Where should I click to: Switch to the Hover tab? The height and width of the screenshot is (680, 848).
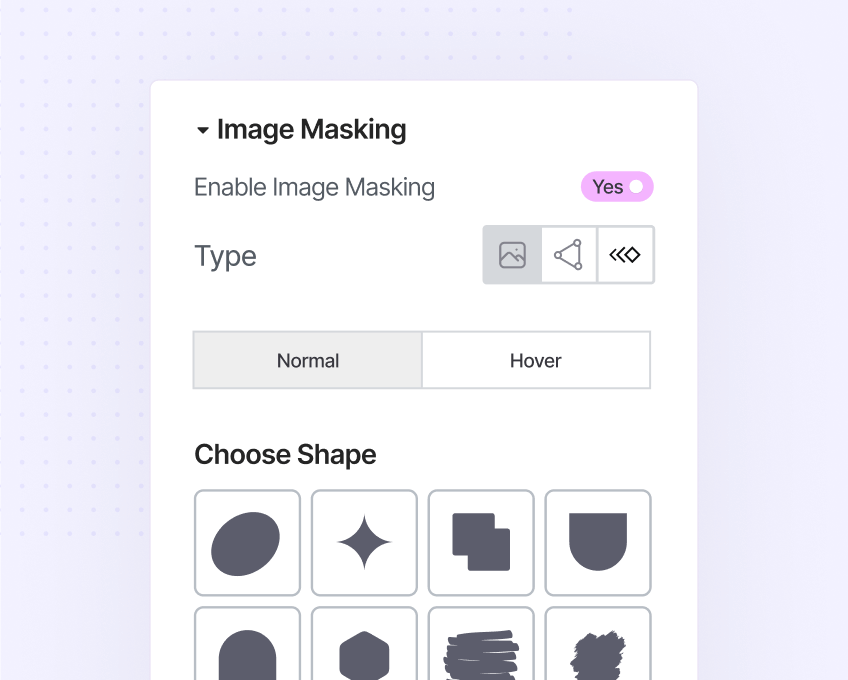pyautogui.click(x=536, y=360)
